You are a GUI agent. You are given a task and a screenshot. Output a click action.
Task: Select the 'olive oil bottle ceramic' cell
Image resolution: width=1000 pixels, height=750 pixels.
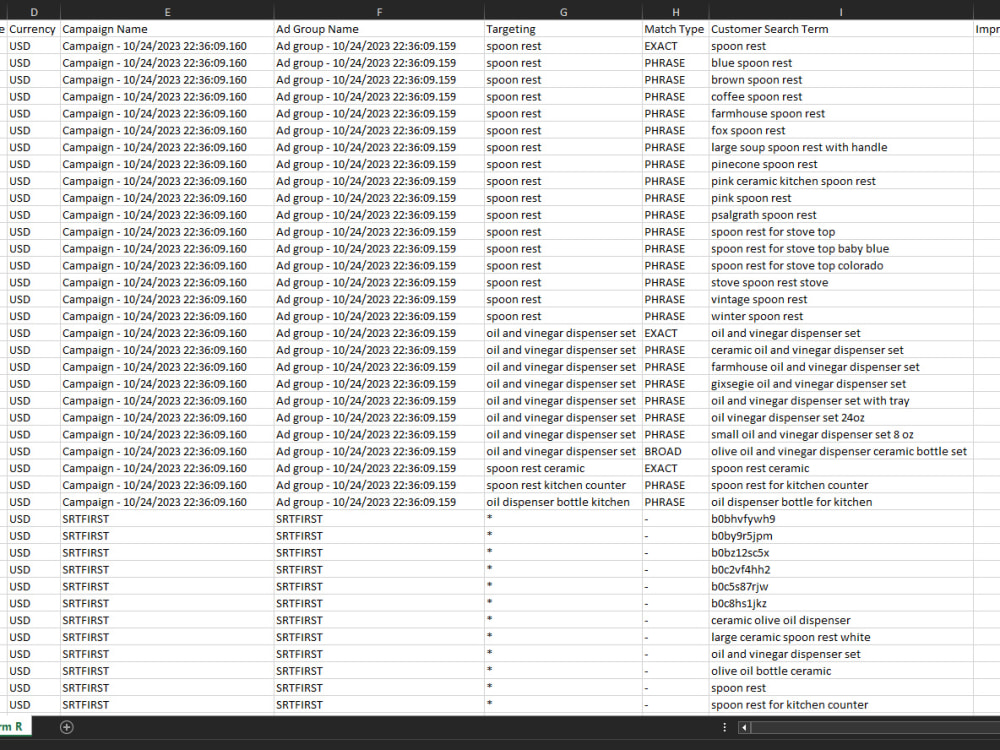841,672
